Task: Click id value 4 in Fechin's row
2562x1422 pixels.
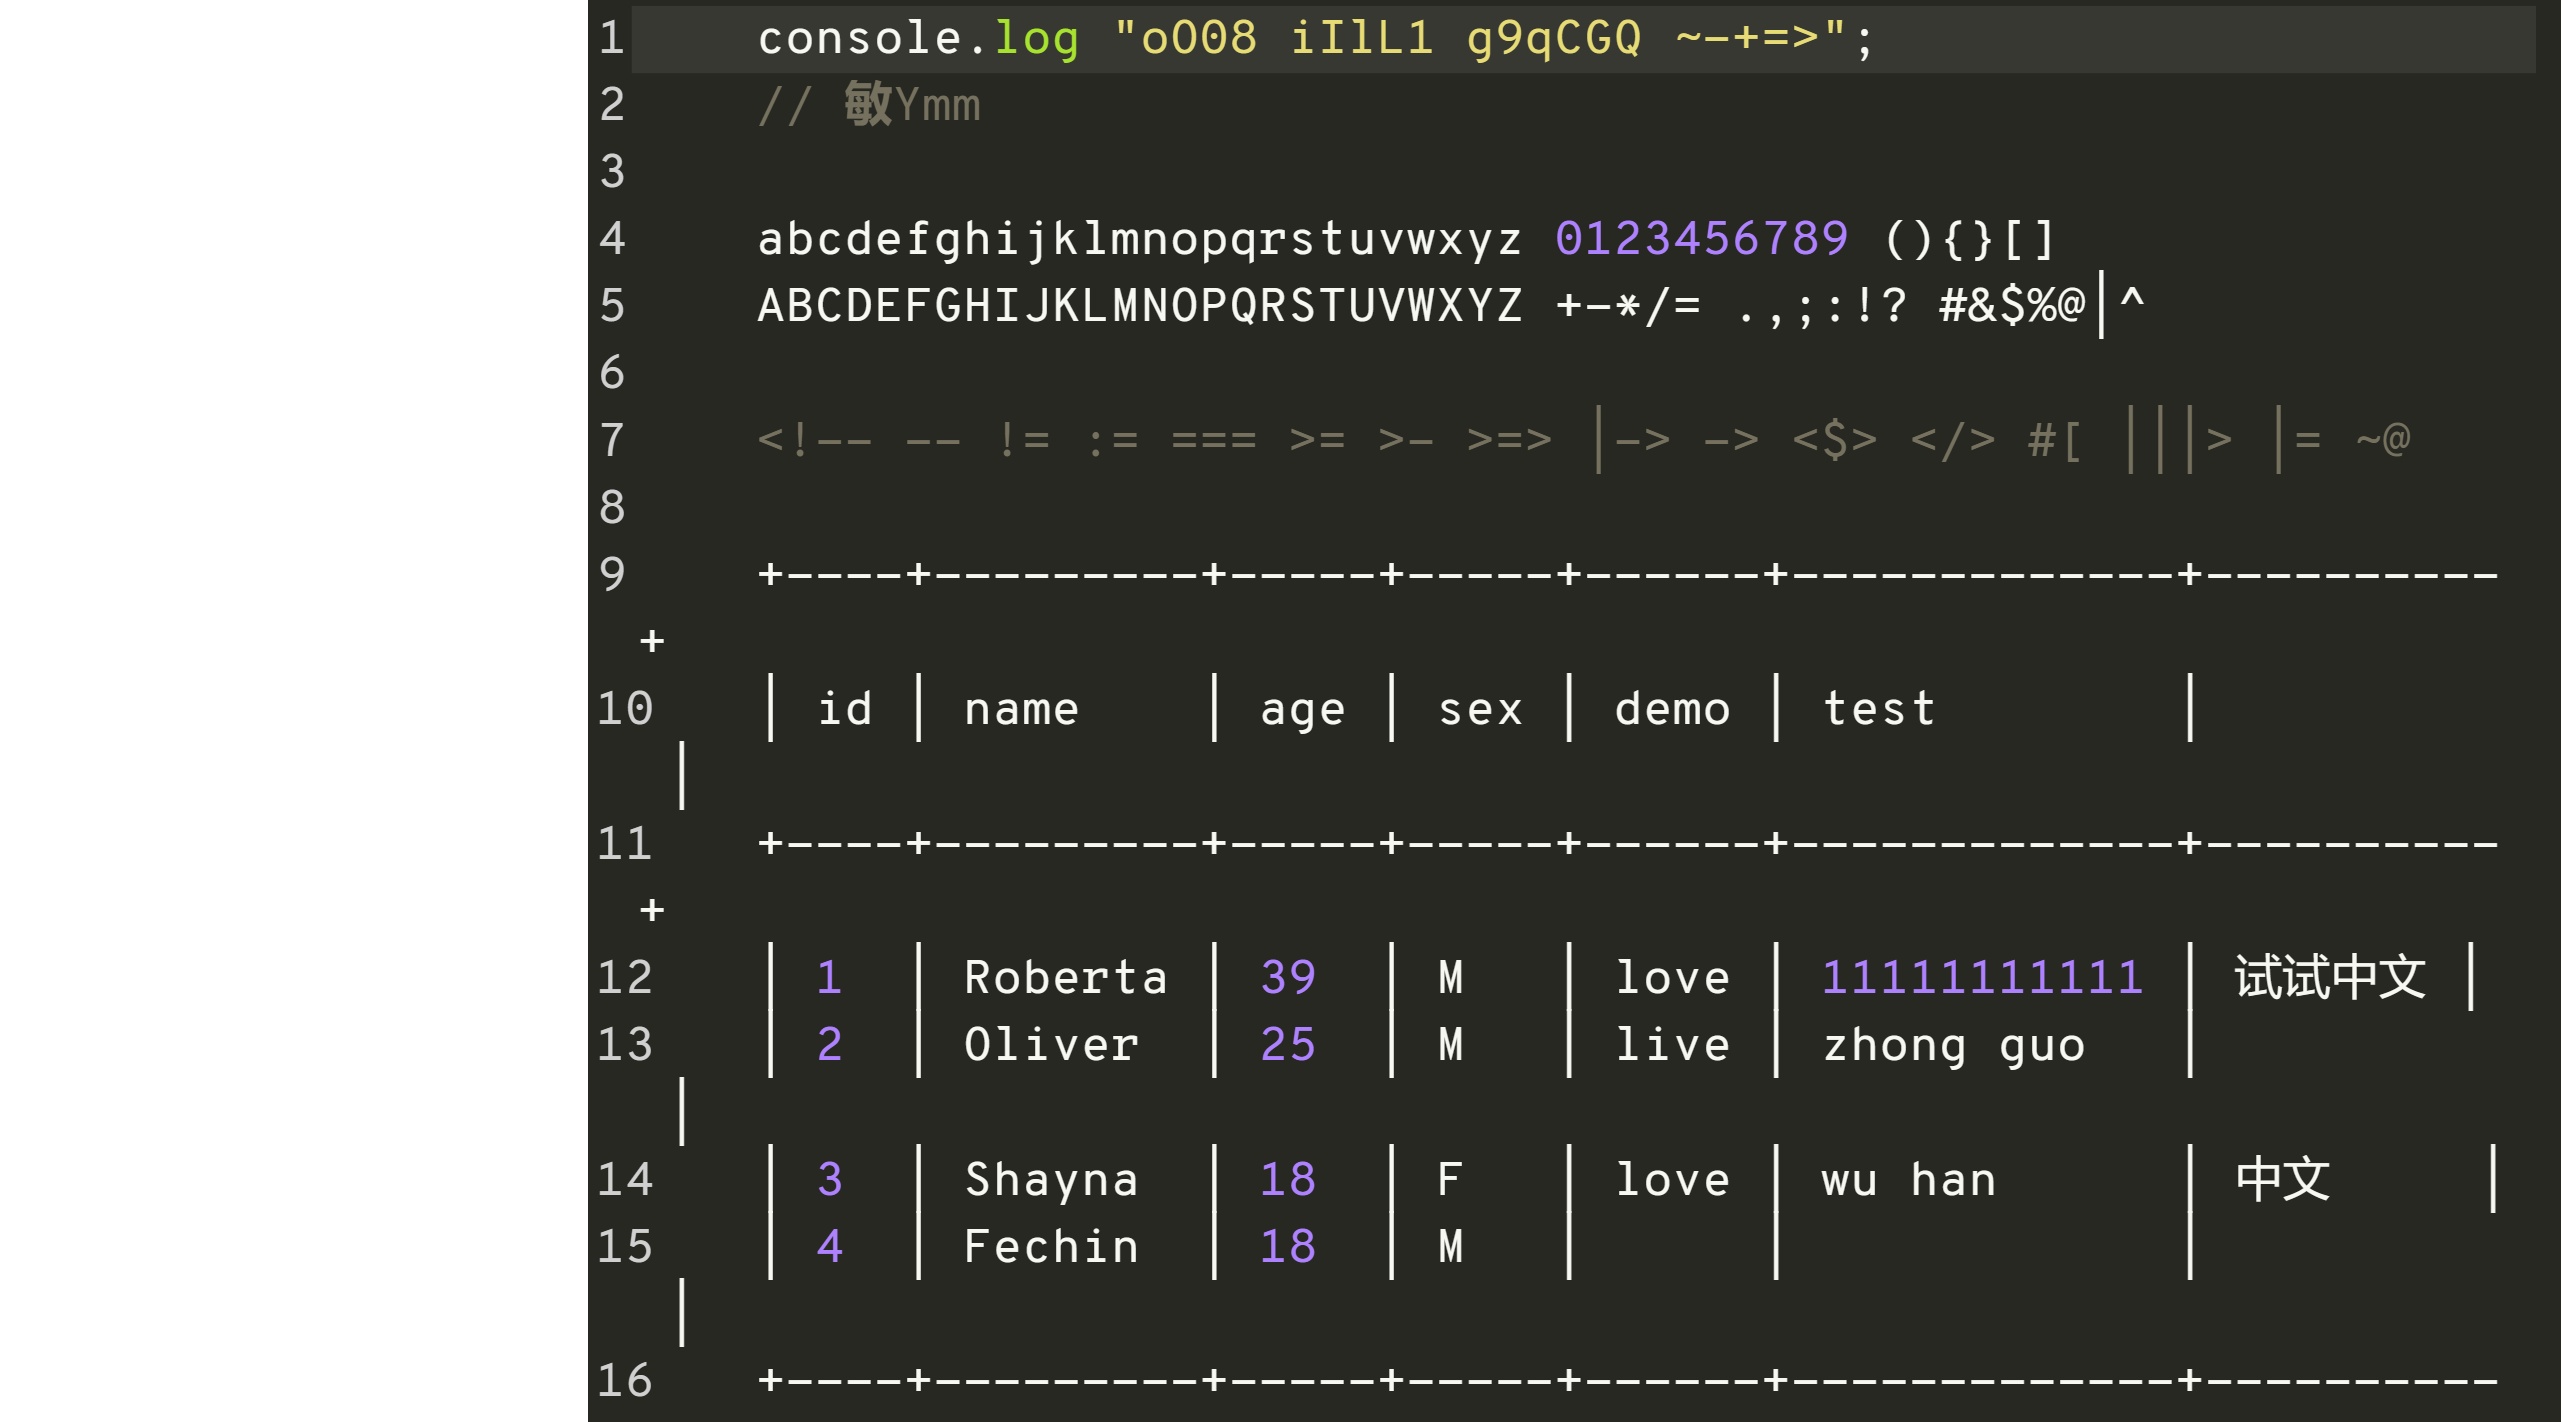Action: tap(830, 1247)
